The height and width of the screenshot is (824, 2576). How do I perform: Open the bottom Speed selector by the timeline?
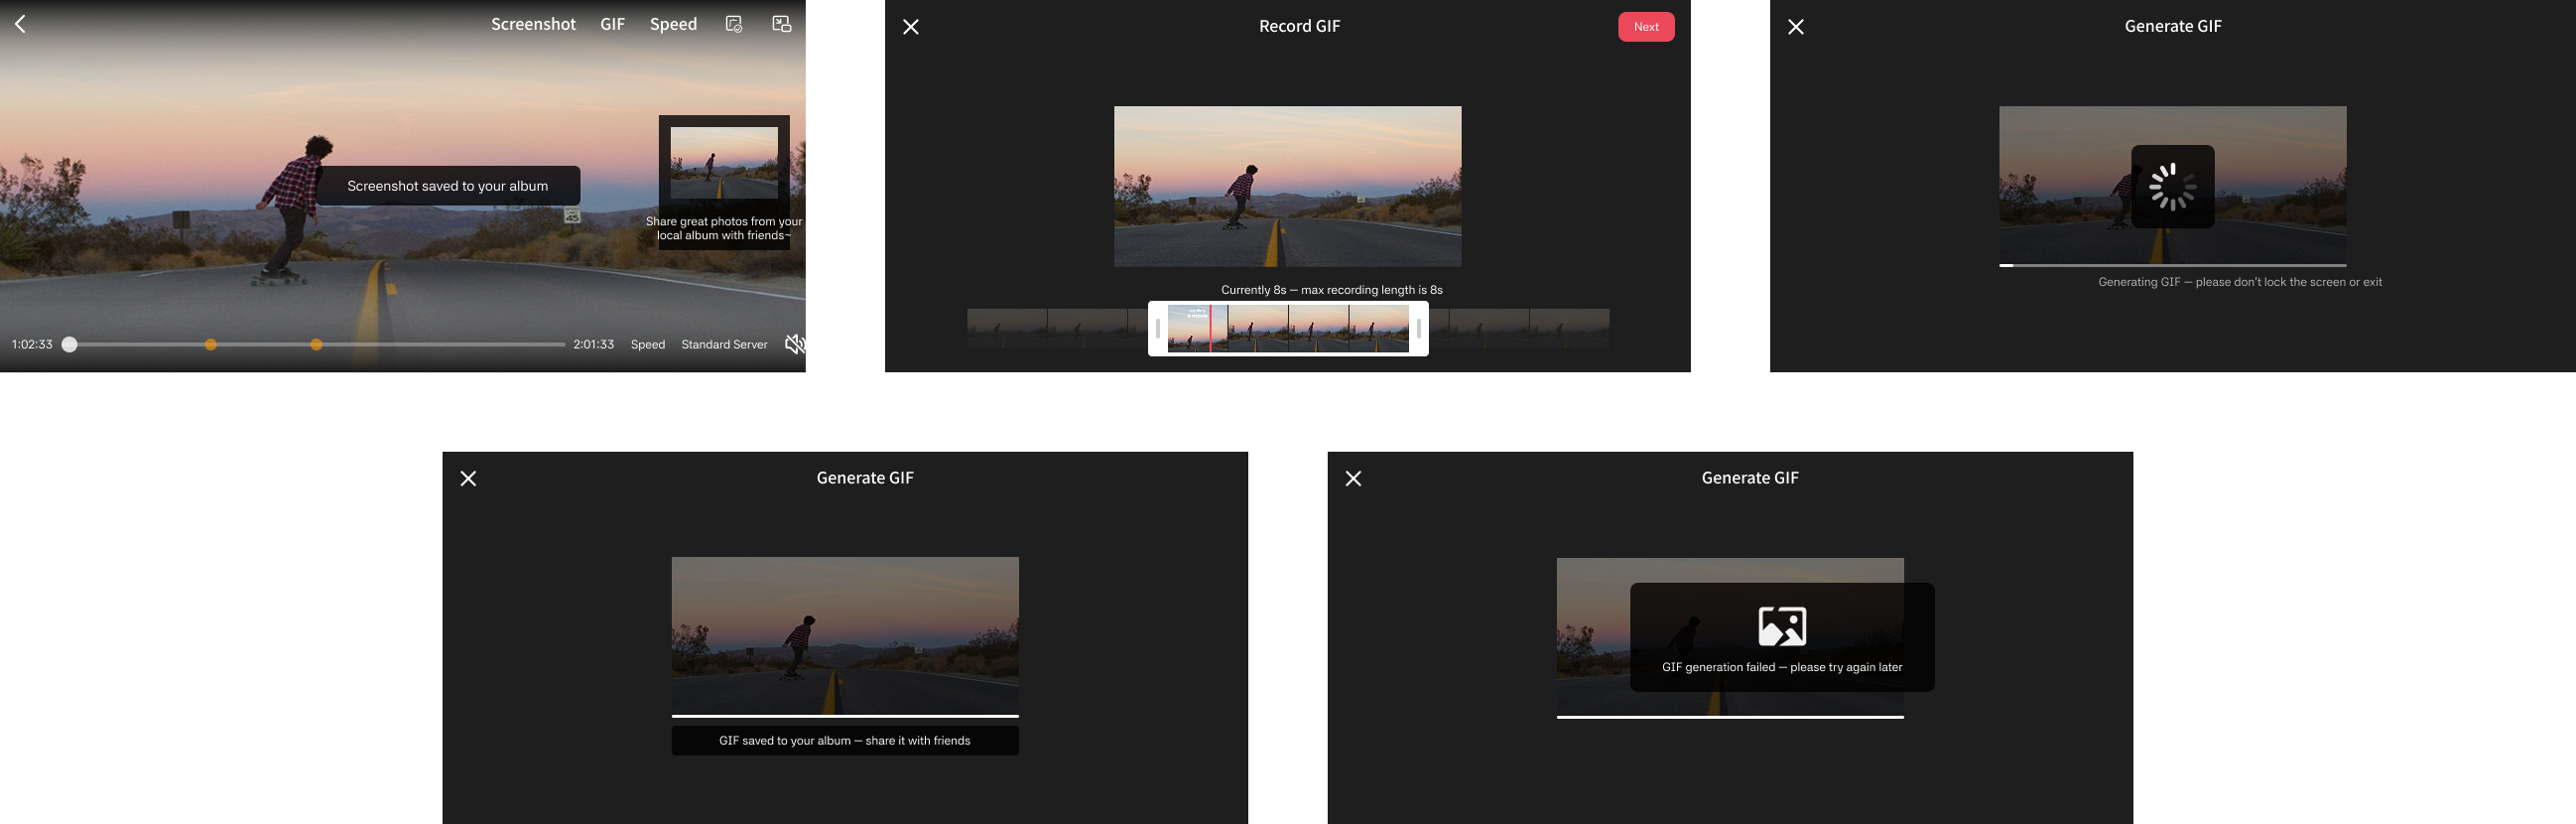[647, 344]
